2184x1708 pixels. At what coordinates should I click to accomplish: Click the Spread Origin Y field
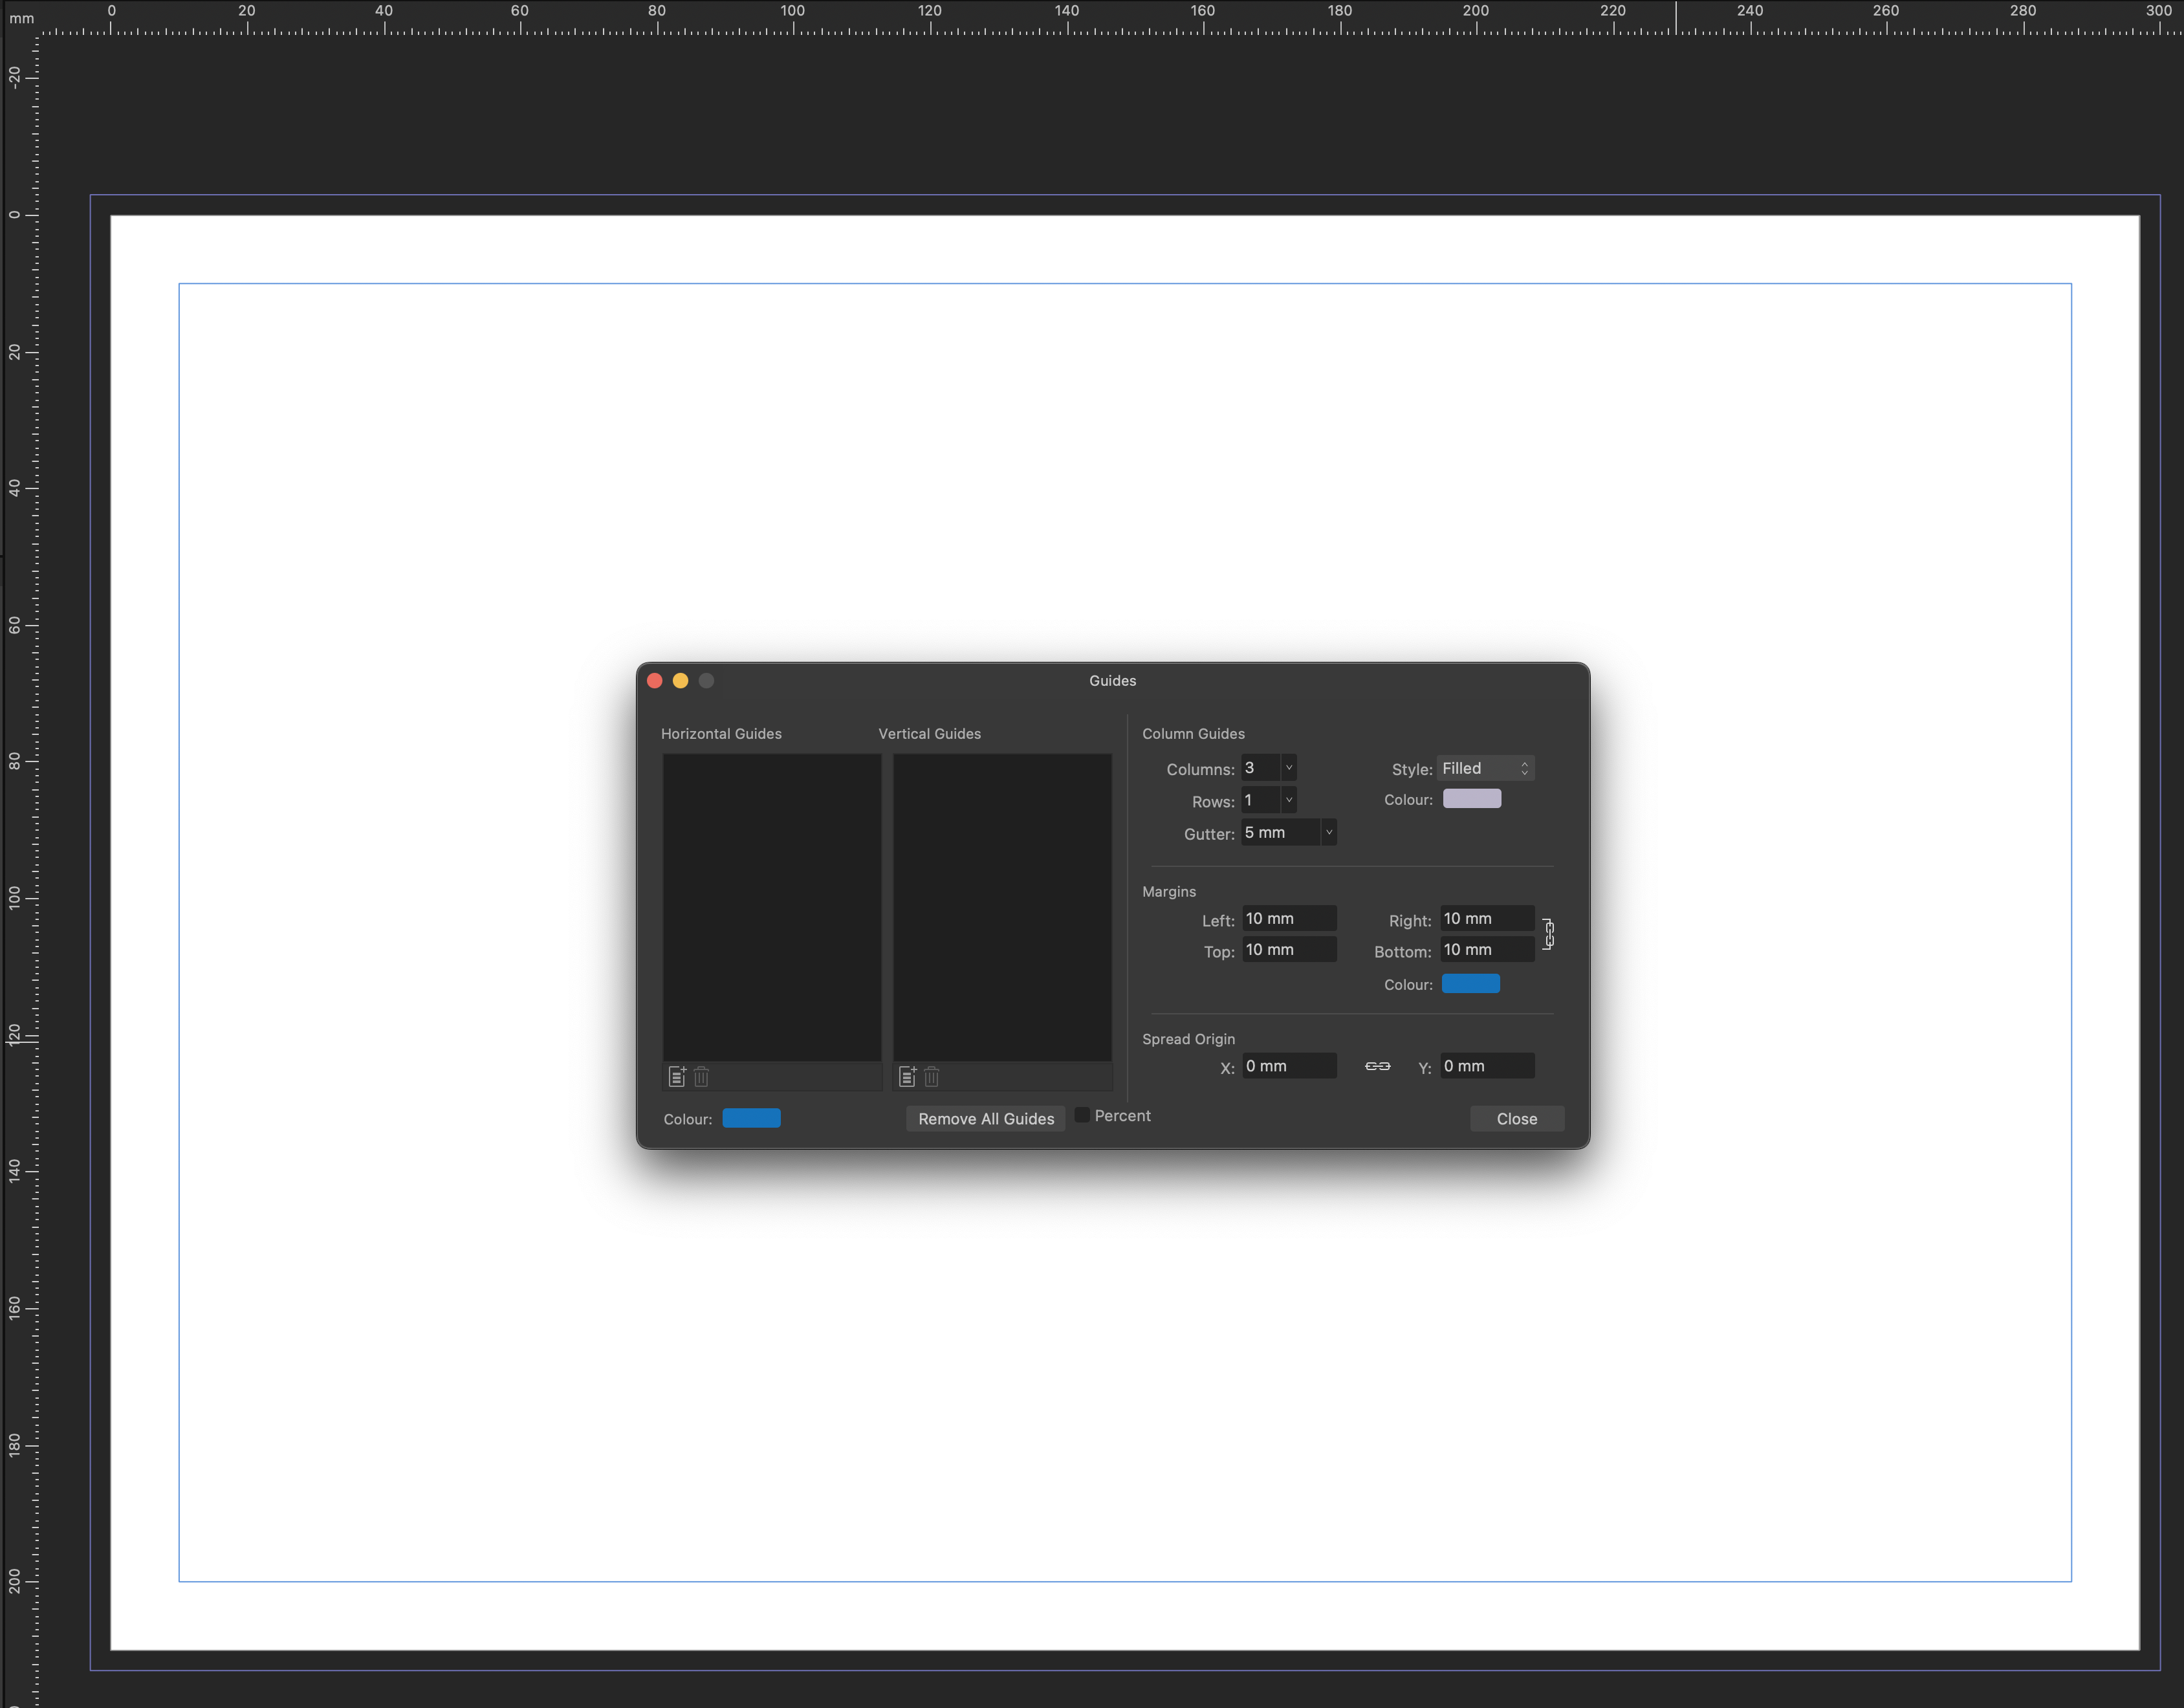(x=1488, y=1066)
